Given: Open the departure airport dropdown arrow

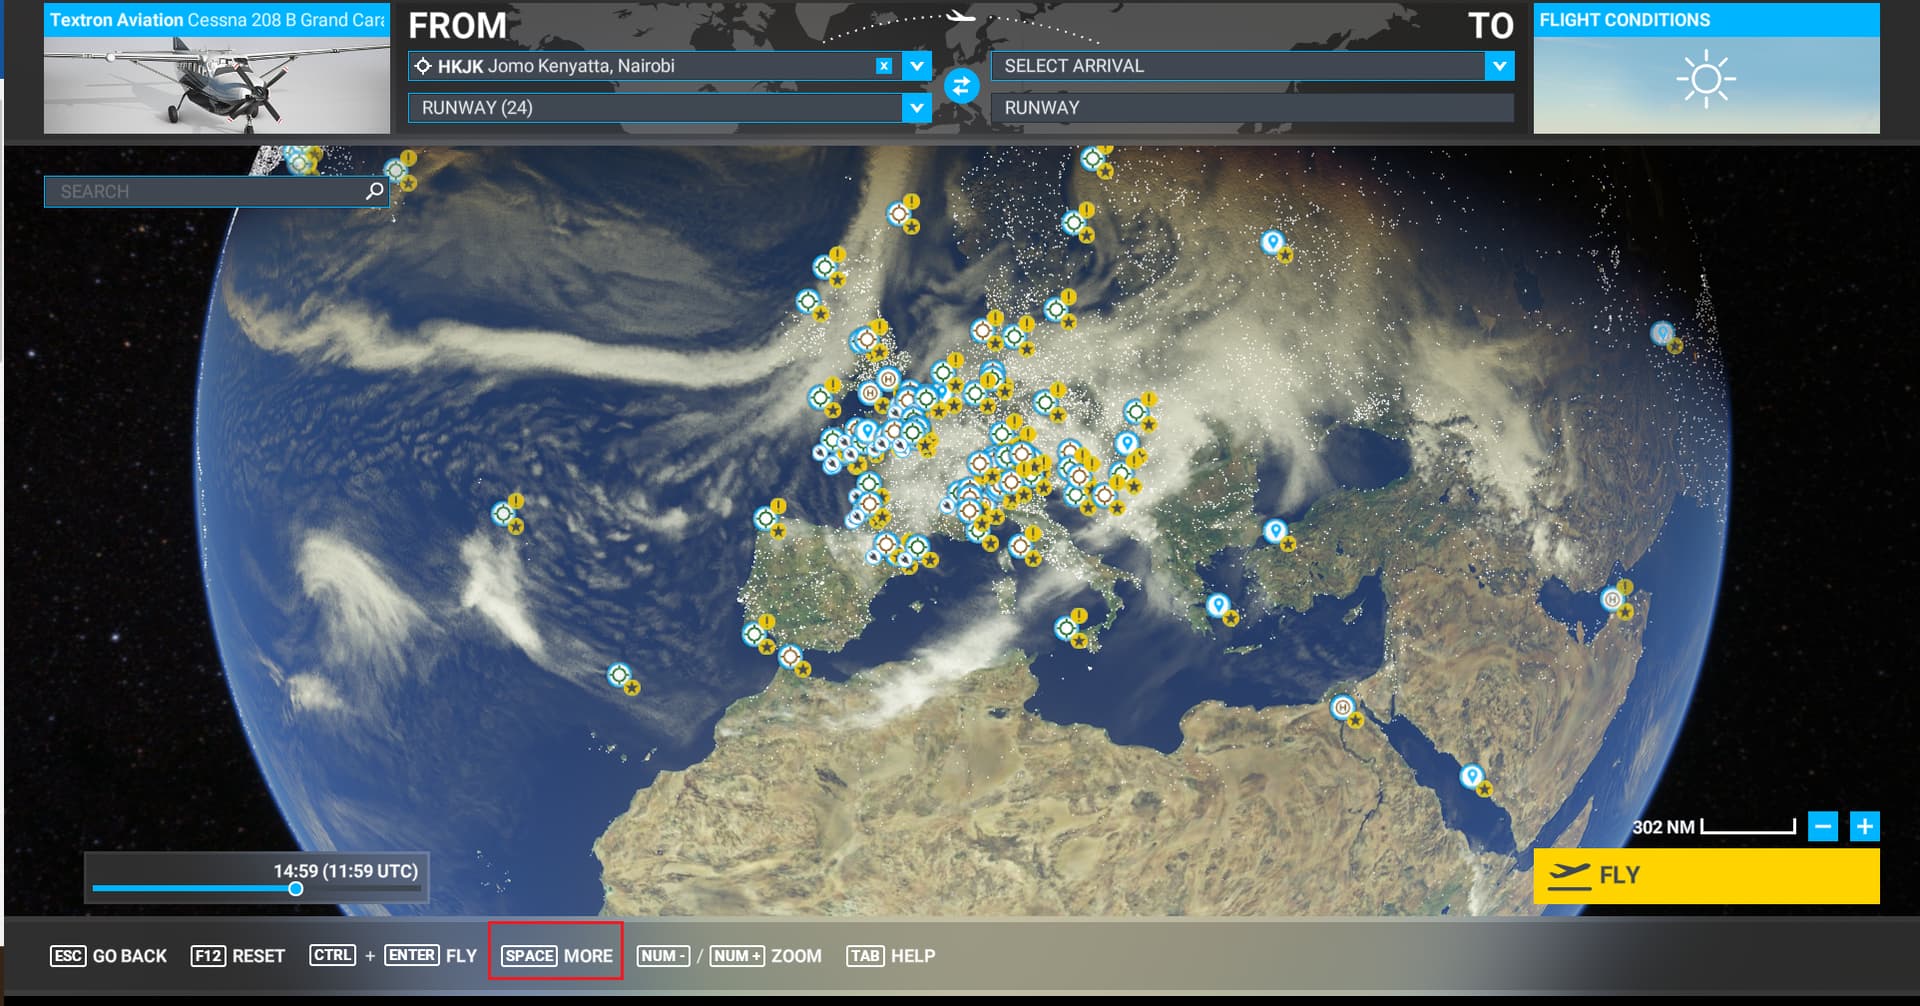Looking at the screenshot, I should pyautogui.click(x=917, y=66).
